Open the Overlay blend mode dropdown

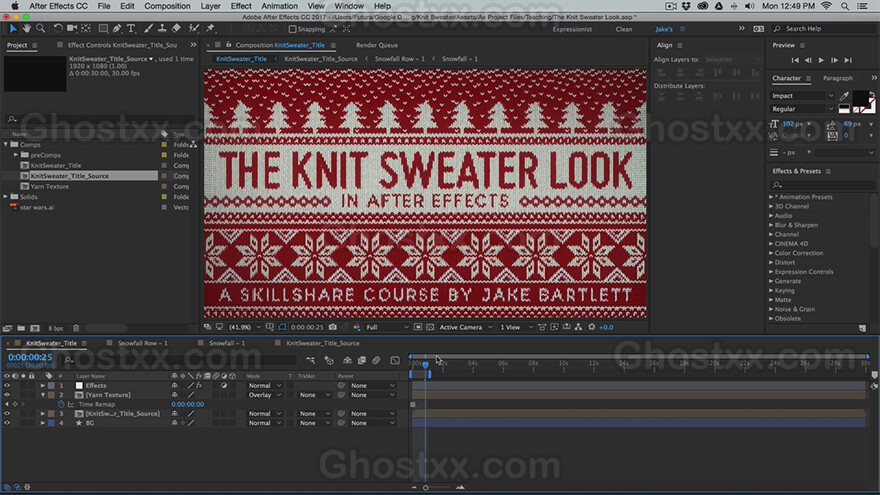[x=264, y=395]
